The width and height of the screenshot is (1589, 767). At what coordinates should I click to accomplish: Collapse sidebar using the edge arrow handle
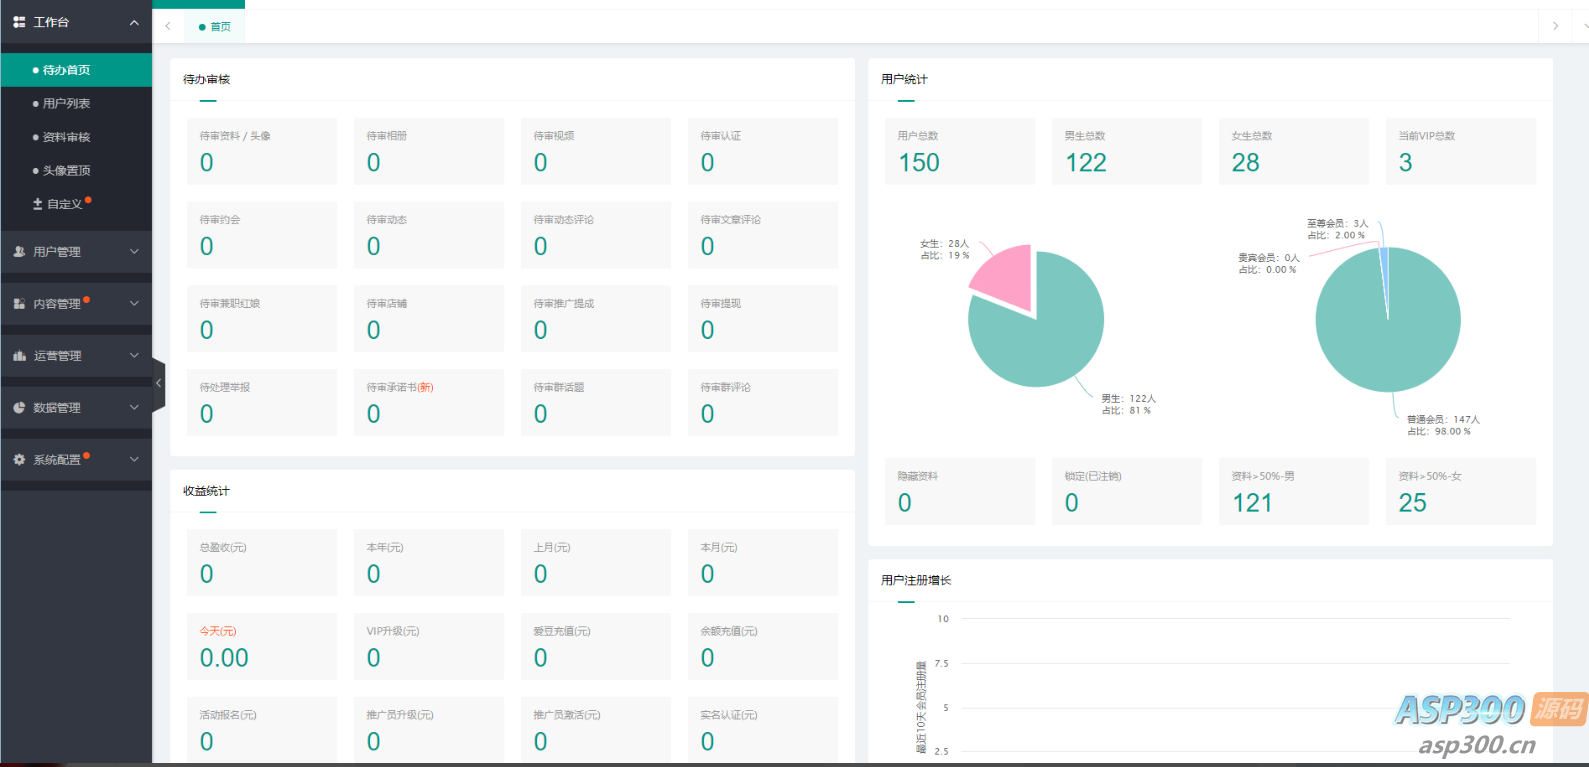point(158,383)
